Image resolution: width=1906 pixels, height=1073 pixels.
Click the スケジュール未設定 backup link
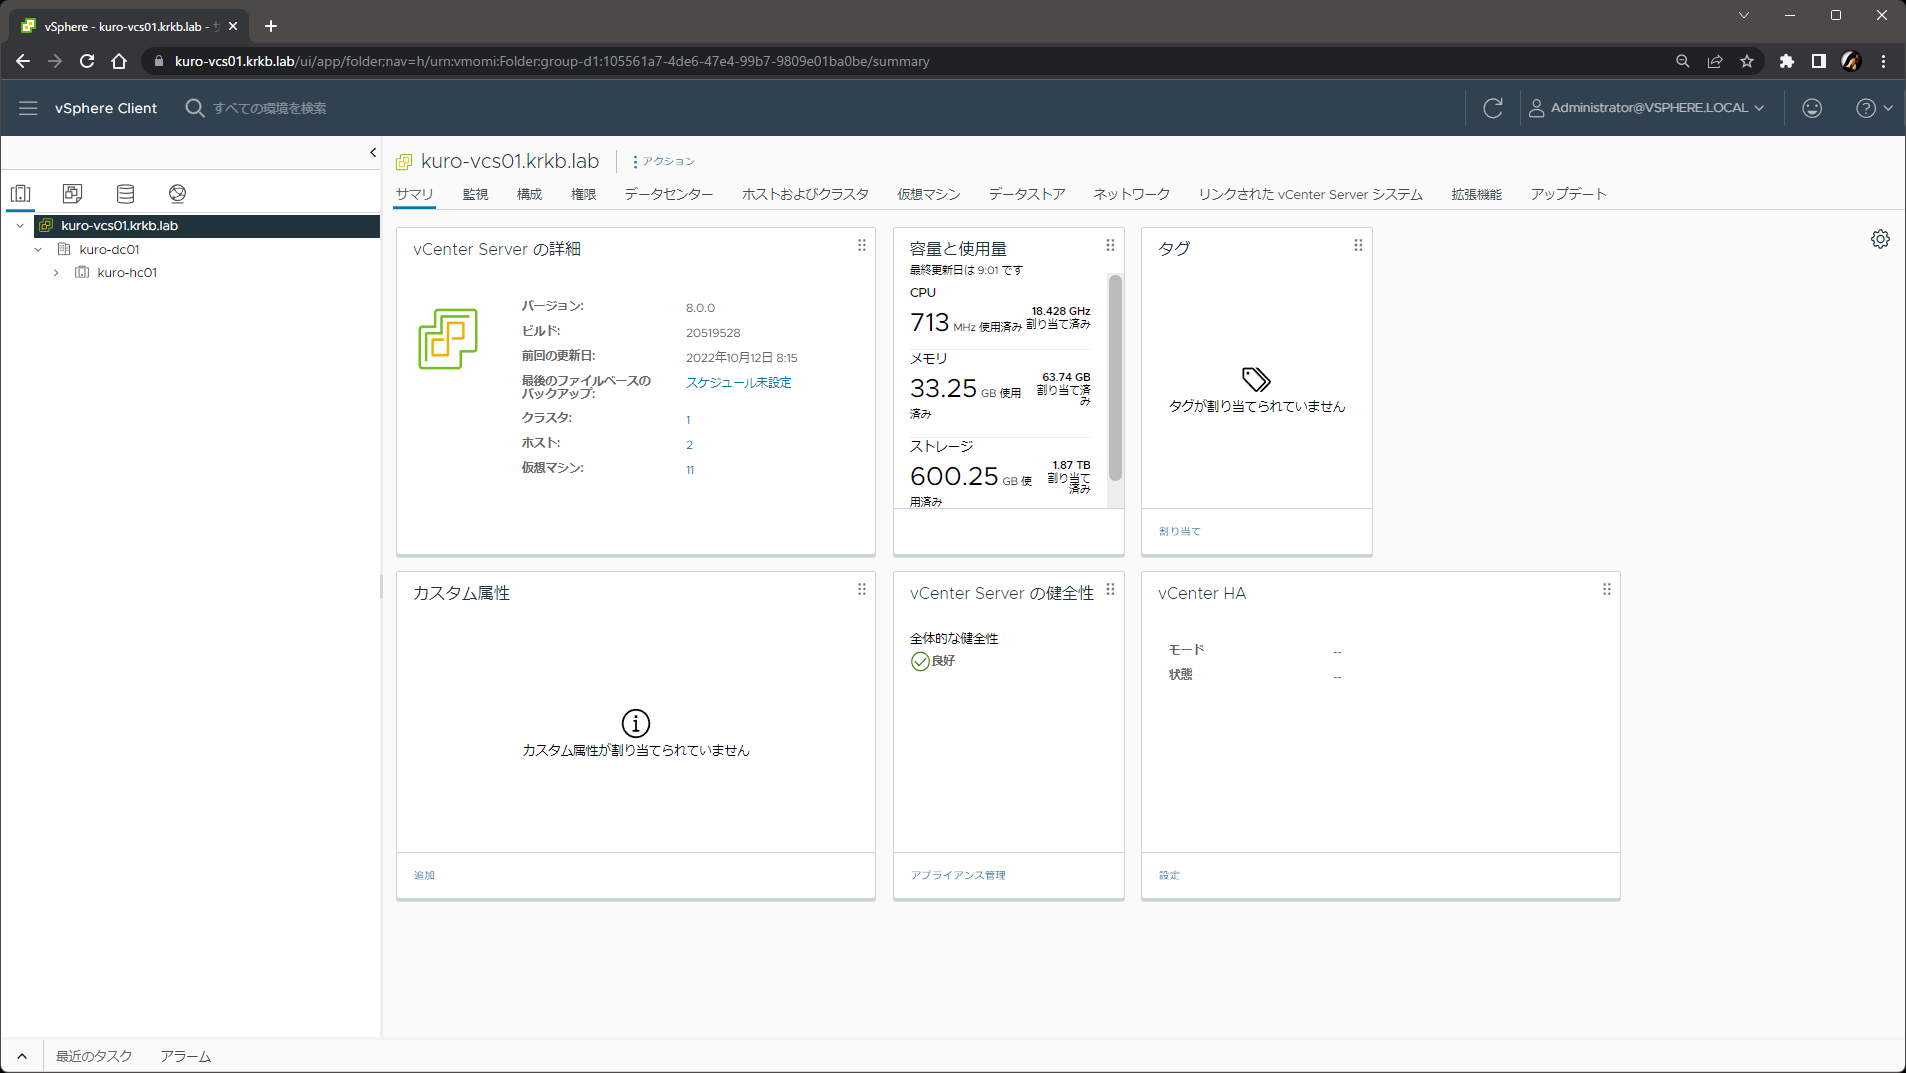pyautogui.click(x=738, y=383)
